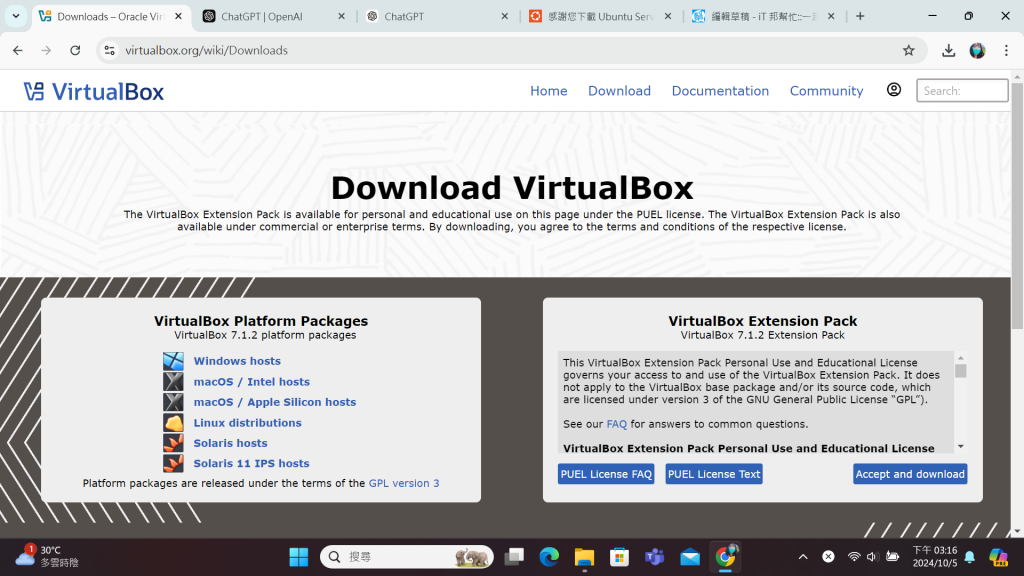Click the Solaris 11 IPS hosts link
The image size is (1024, 576).
tap(251, 463)
